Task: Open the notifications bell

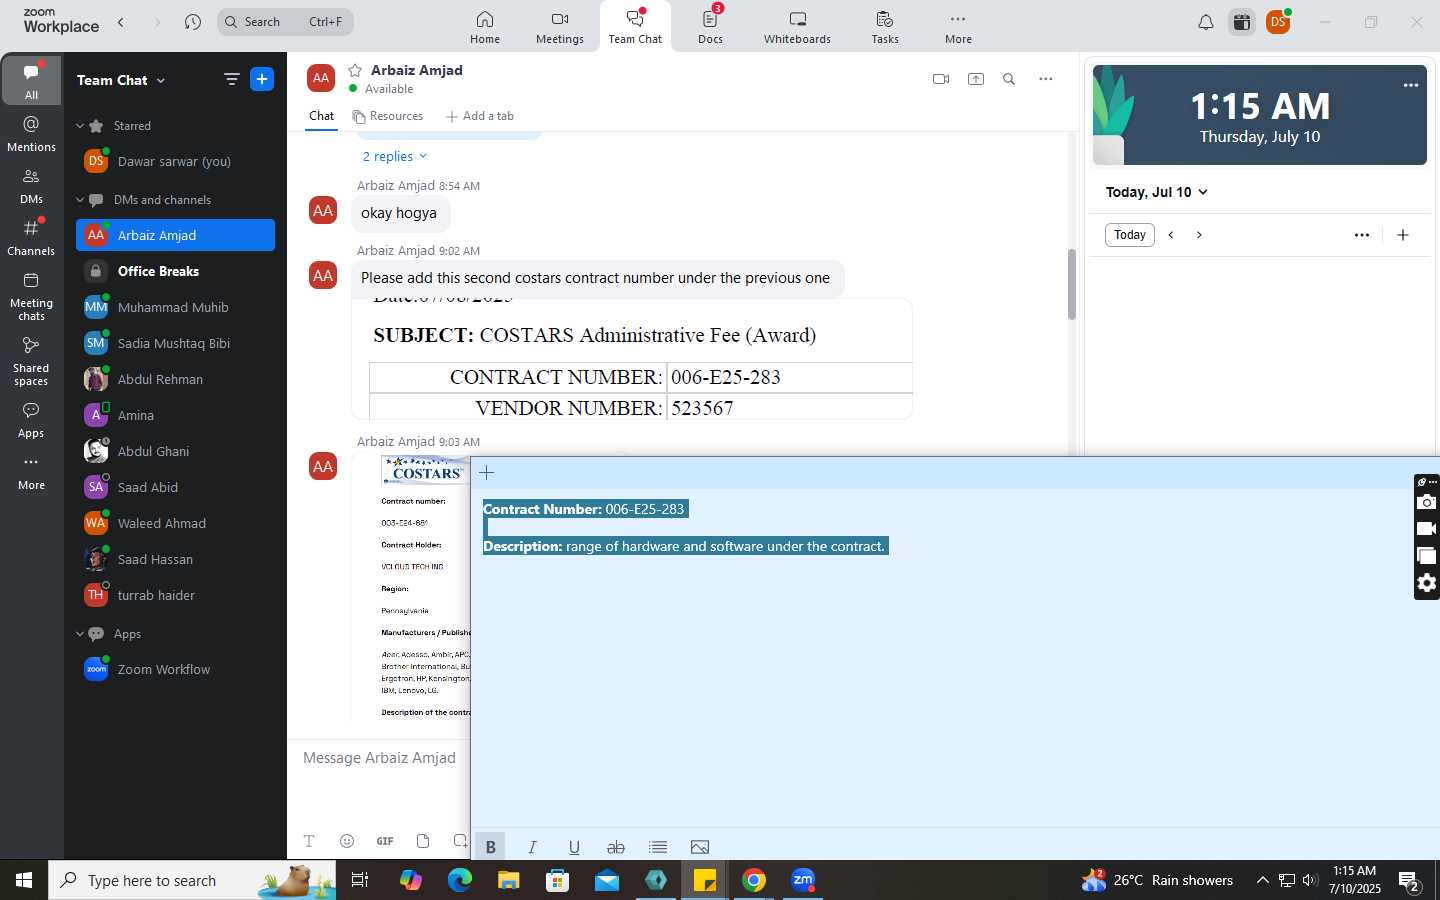Action: [1206, 22]
